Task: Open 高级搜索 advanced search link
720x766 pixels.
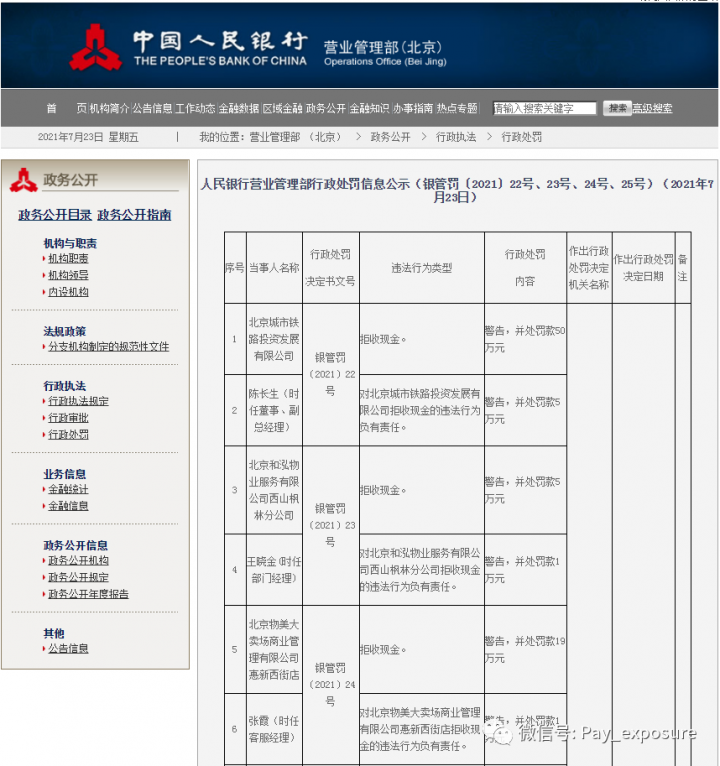Action: click(x=652, y=108)
